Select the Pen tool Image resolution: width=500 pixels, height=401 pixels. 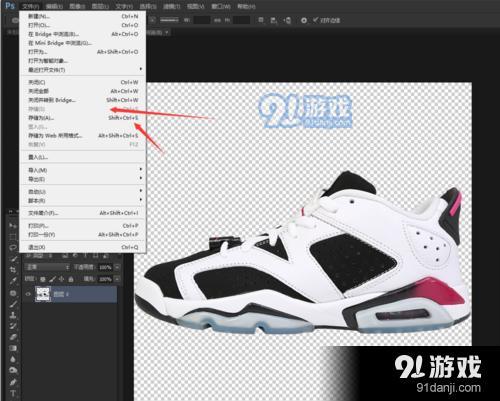(x=13, y=382)
